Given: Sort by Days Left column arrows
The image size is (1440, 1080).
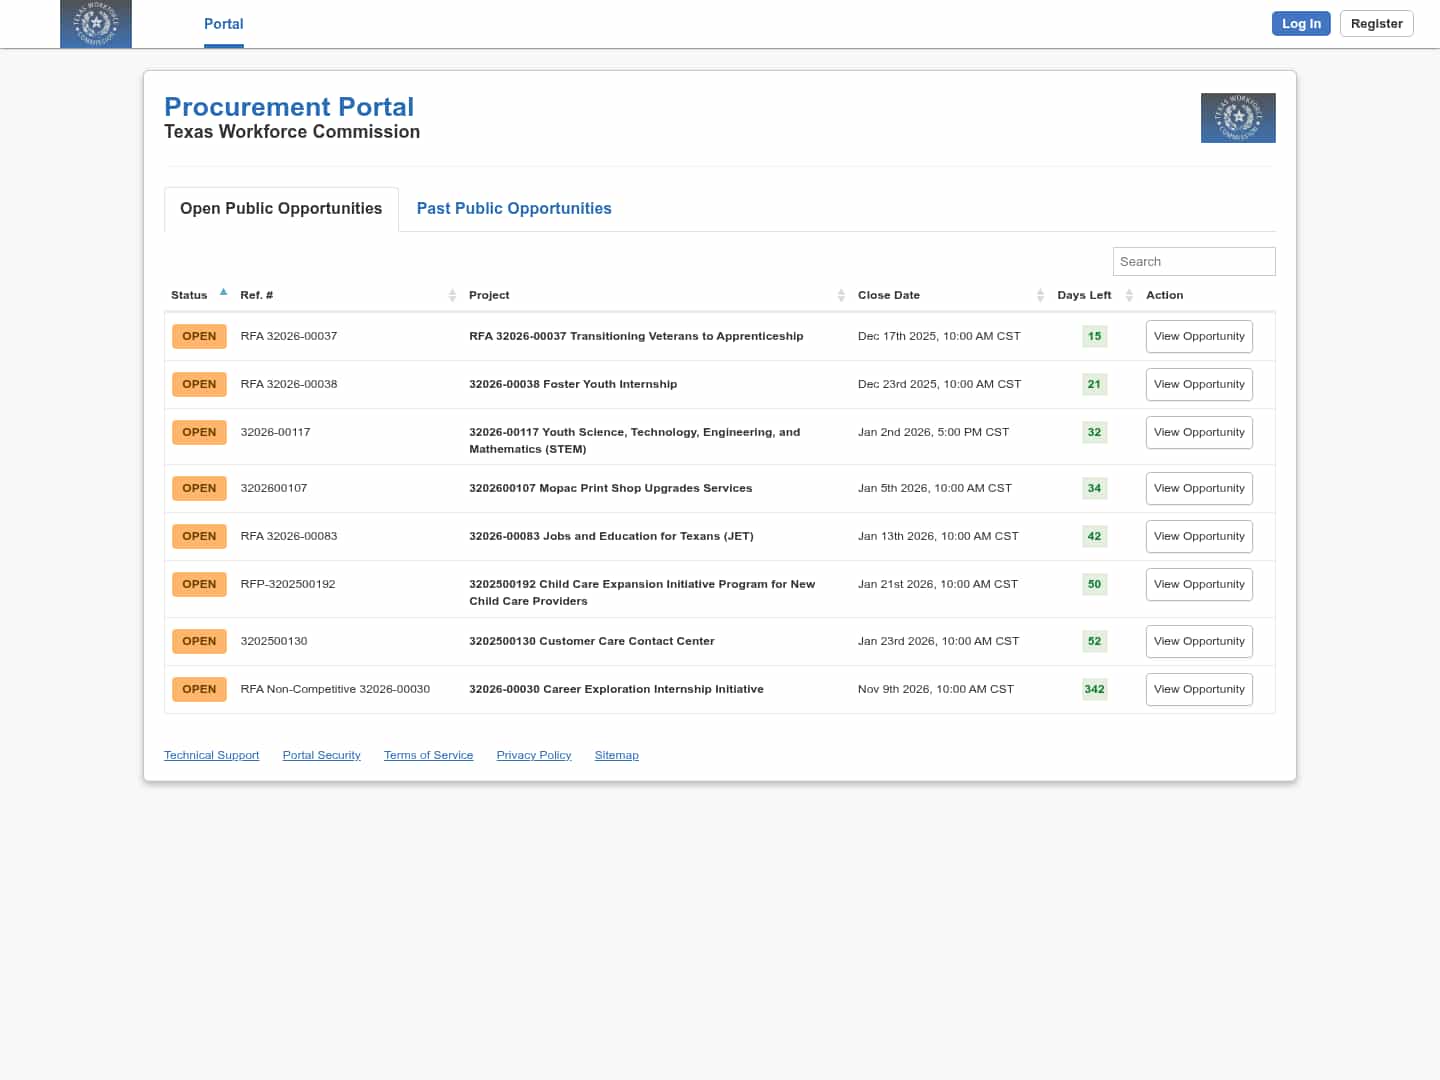Looking at the screenshot, I should click(1129, 295).
